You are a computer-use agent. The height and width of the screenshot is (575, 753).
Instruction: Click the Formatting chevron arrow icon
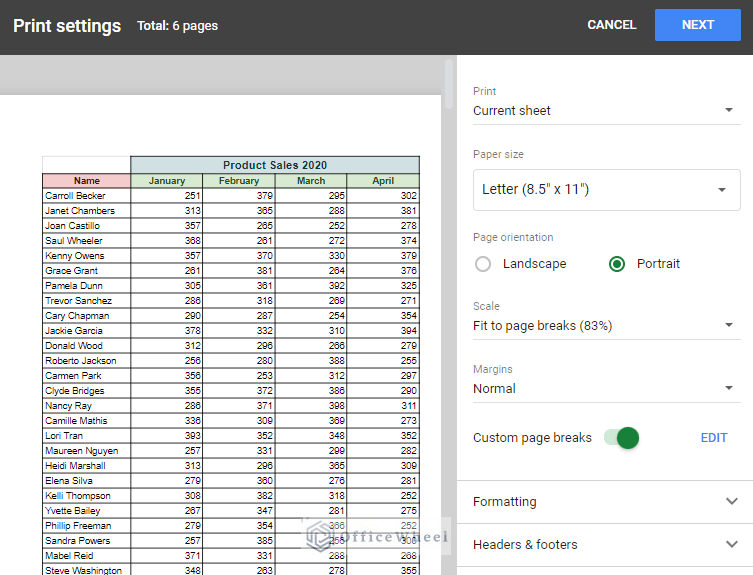tap(731, 502)
